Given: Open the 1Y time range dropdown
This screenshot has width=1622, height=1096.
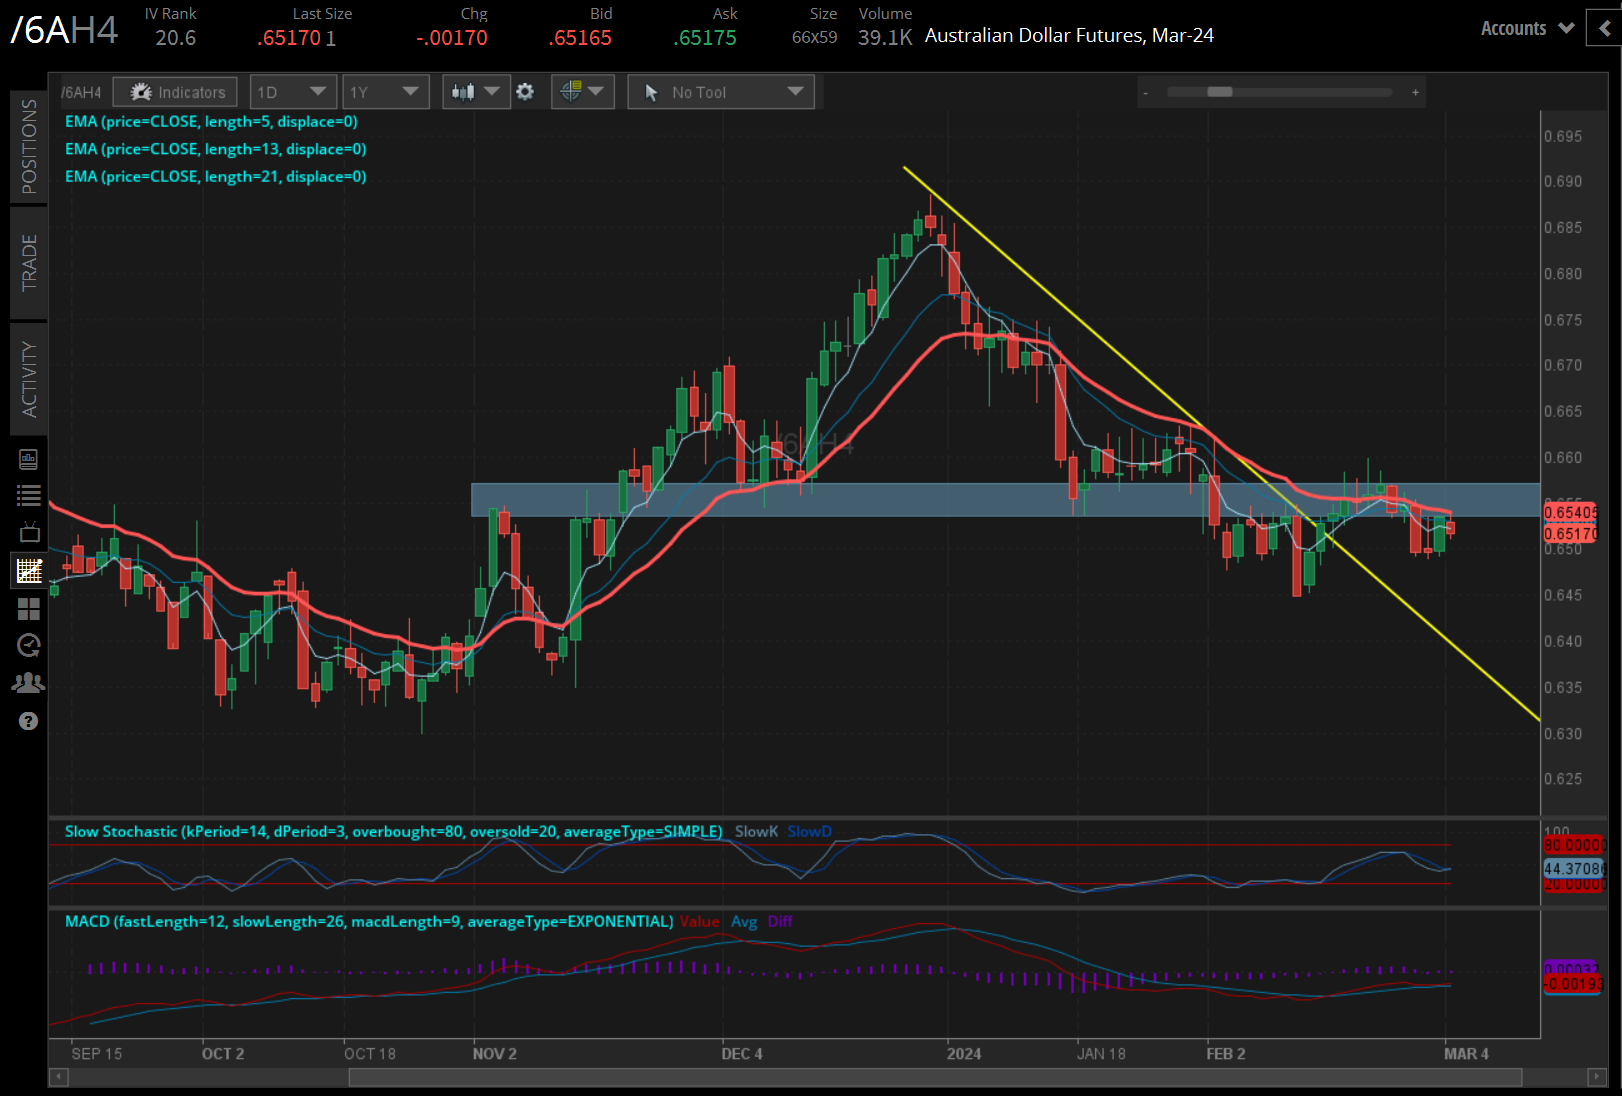Looking at the screenshot, I should click(x=384, y=92).
